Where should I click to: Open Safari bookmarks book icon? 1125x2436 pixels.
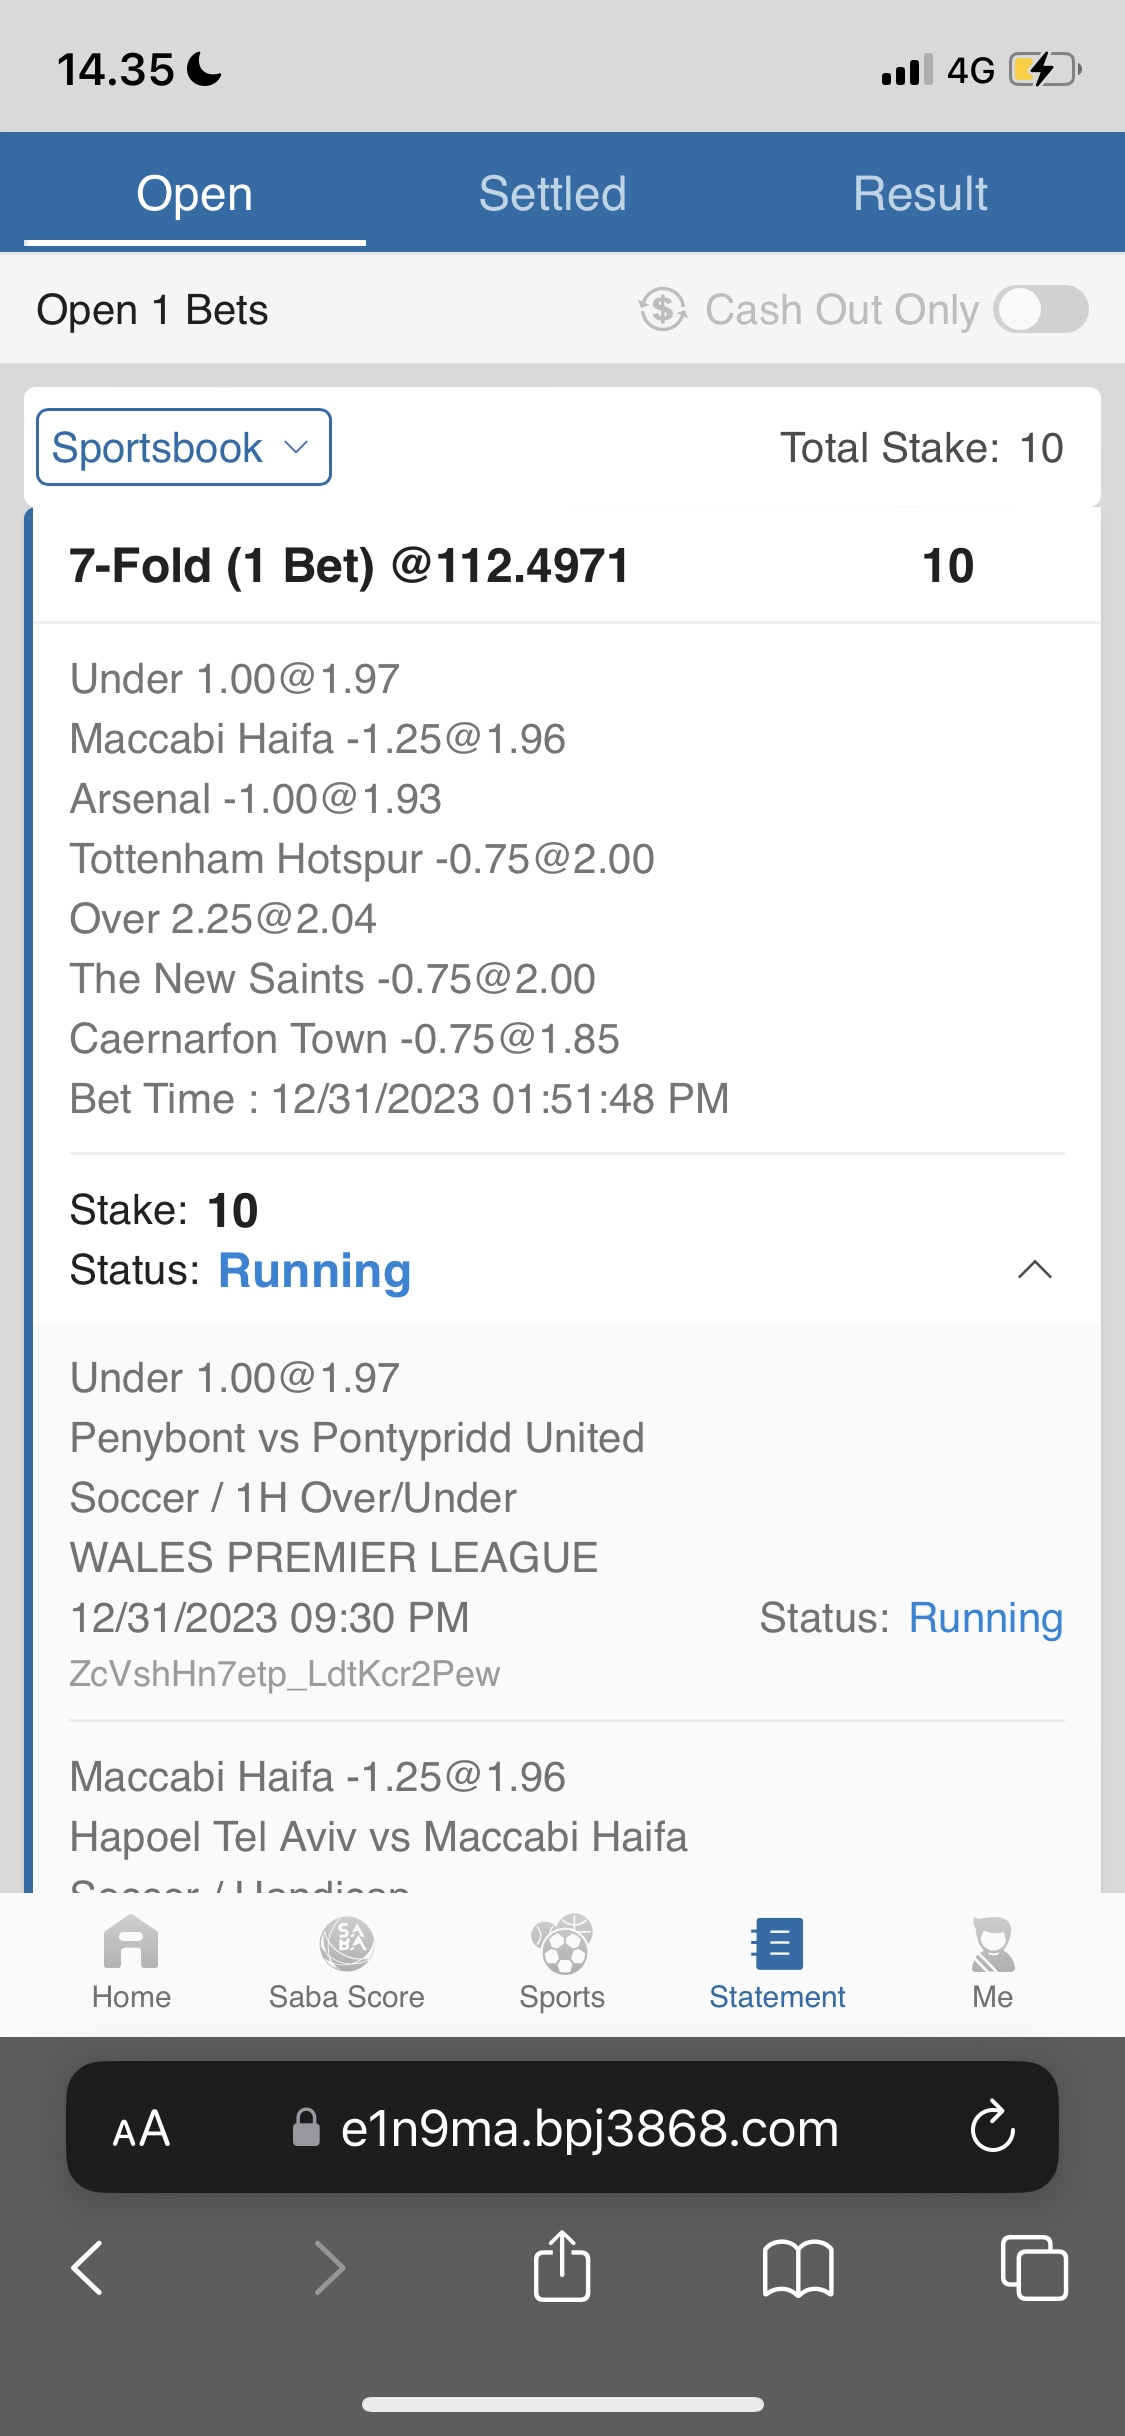point(797,2267)
